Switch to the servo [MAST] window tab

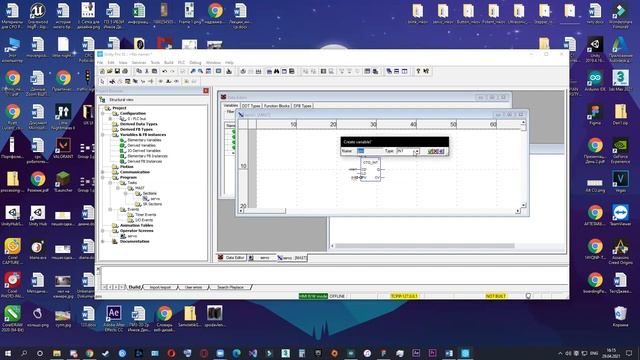pyautogui.click(x=292, y=258)
